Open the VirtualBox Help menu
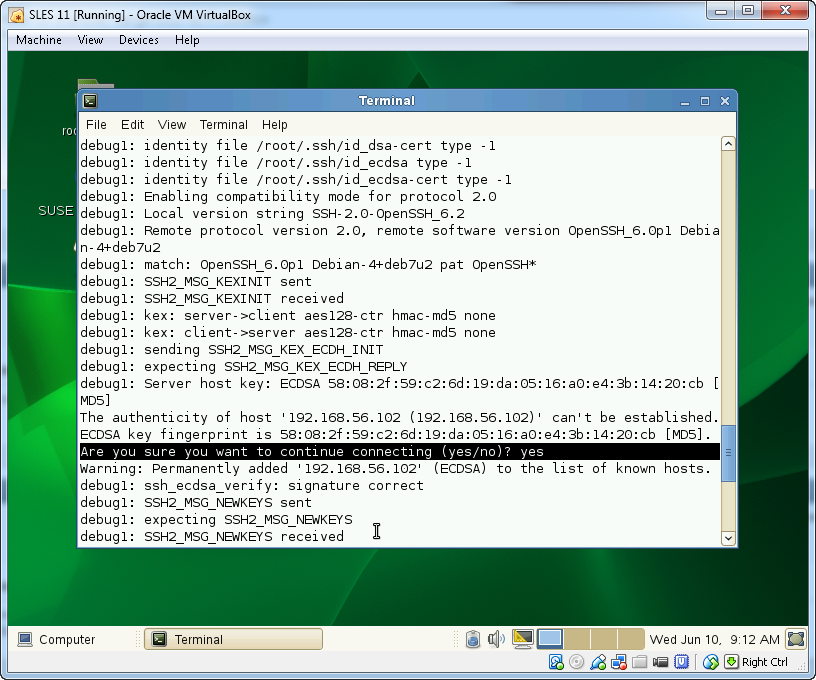 [187, 40]
